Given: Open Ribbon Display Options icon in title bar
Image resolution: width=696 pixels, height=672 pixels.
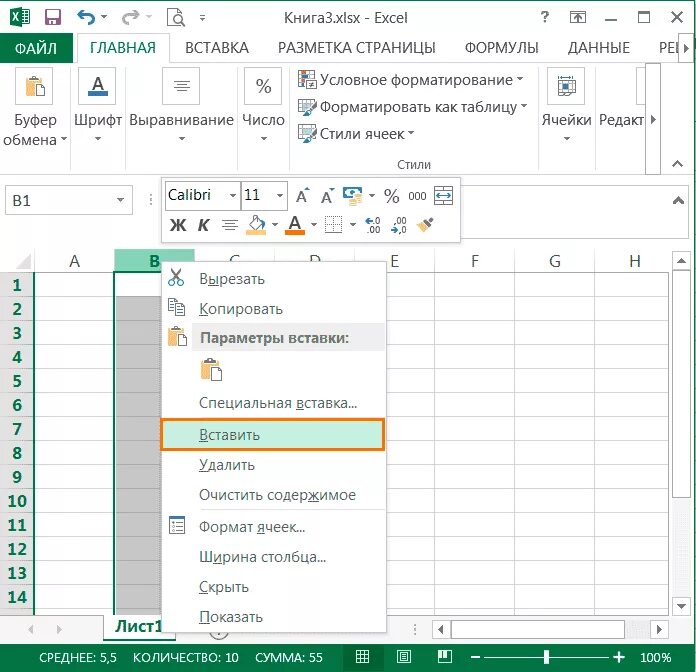Looking at the screenshot, I should tap(577, 17).
